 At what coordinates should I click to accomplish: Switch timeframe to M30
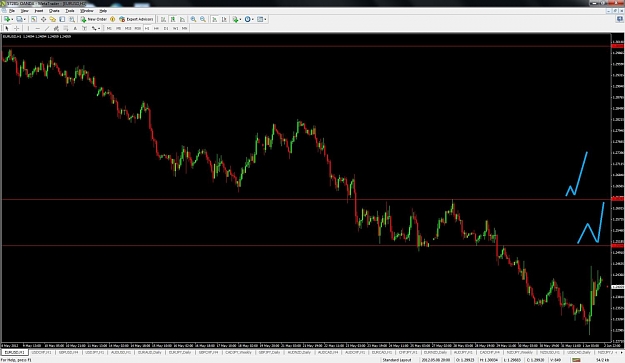coord(138,28)
